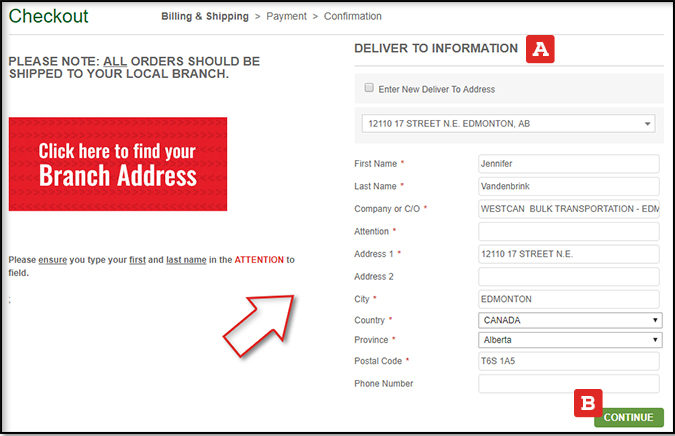Click the red Branch Address banner

click(x=118, y=165)
